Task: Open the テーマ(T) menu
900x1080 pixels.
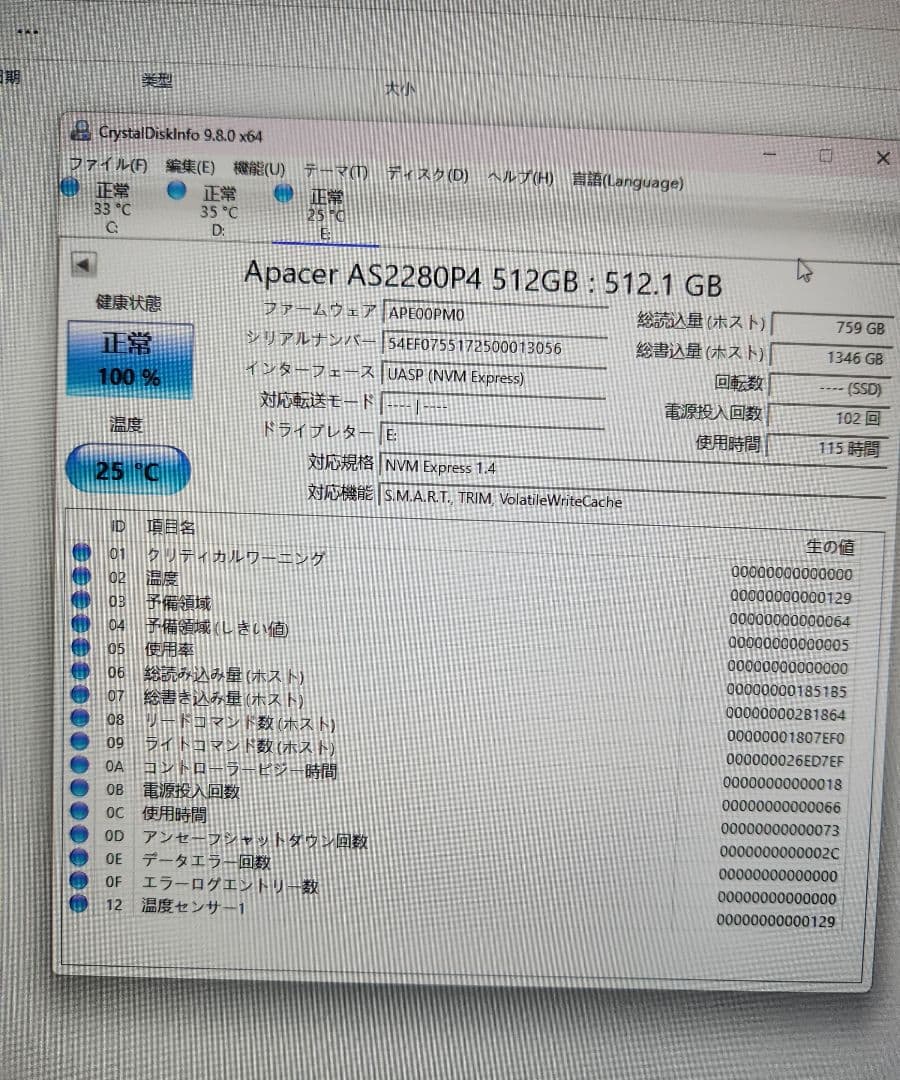Action: pos(335,172)
